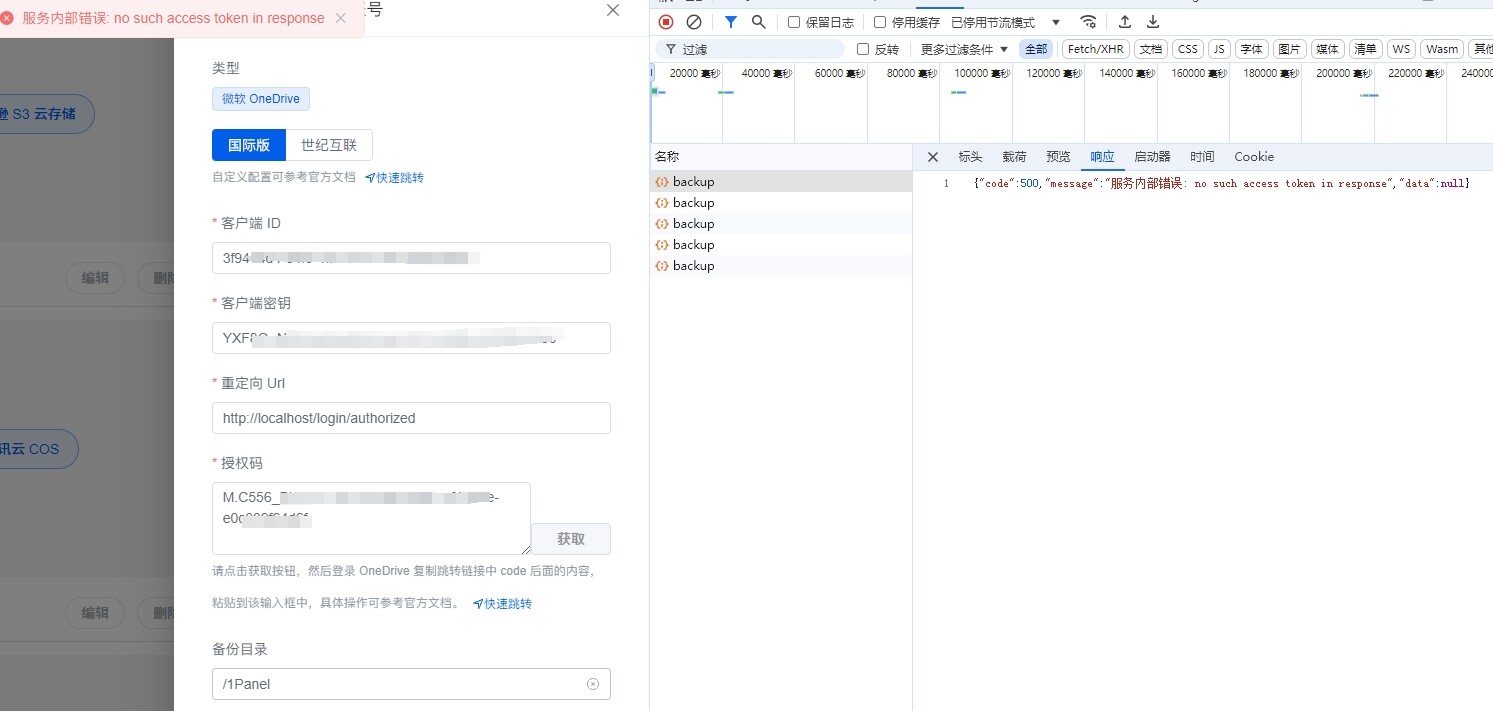Click the JSON response line in response pane
1493x711 pixels.
click(1221, 184)
